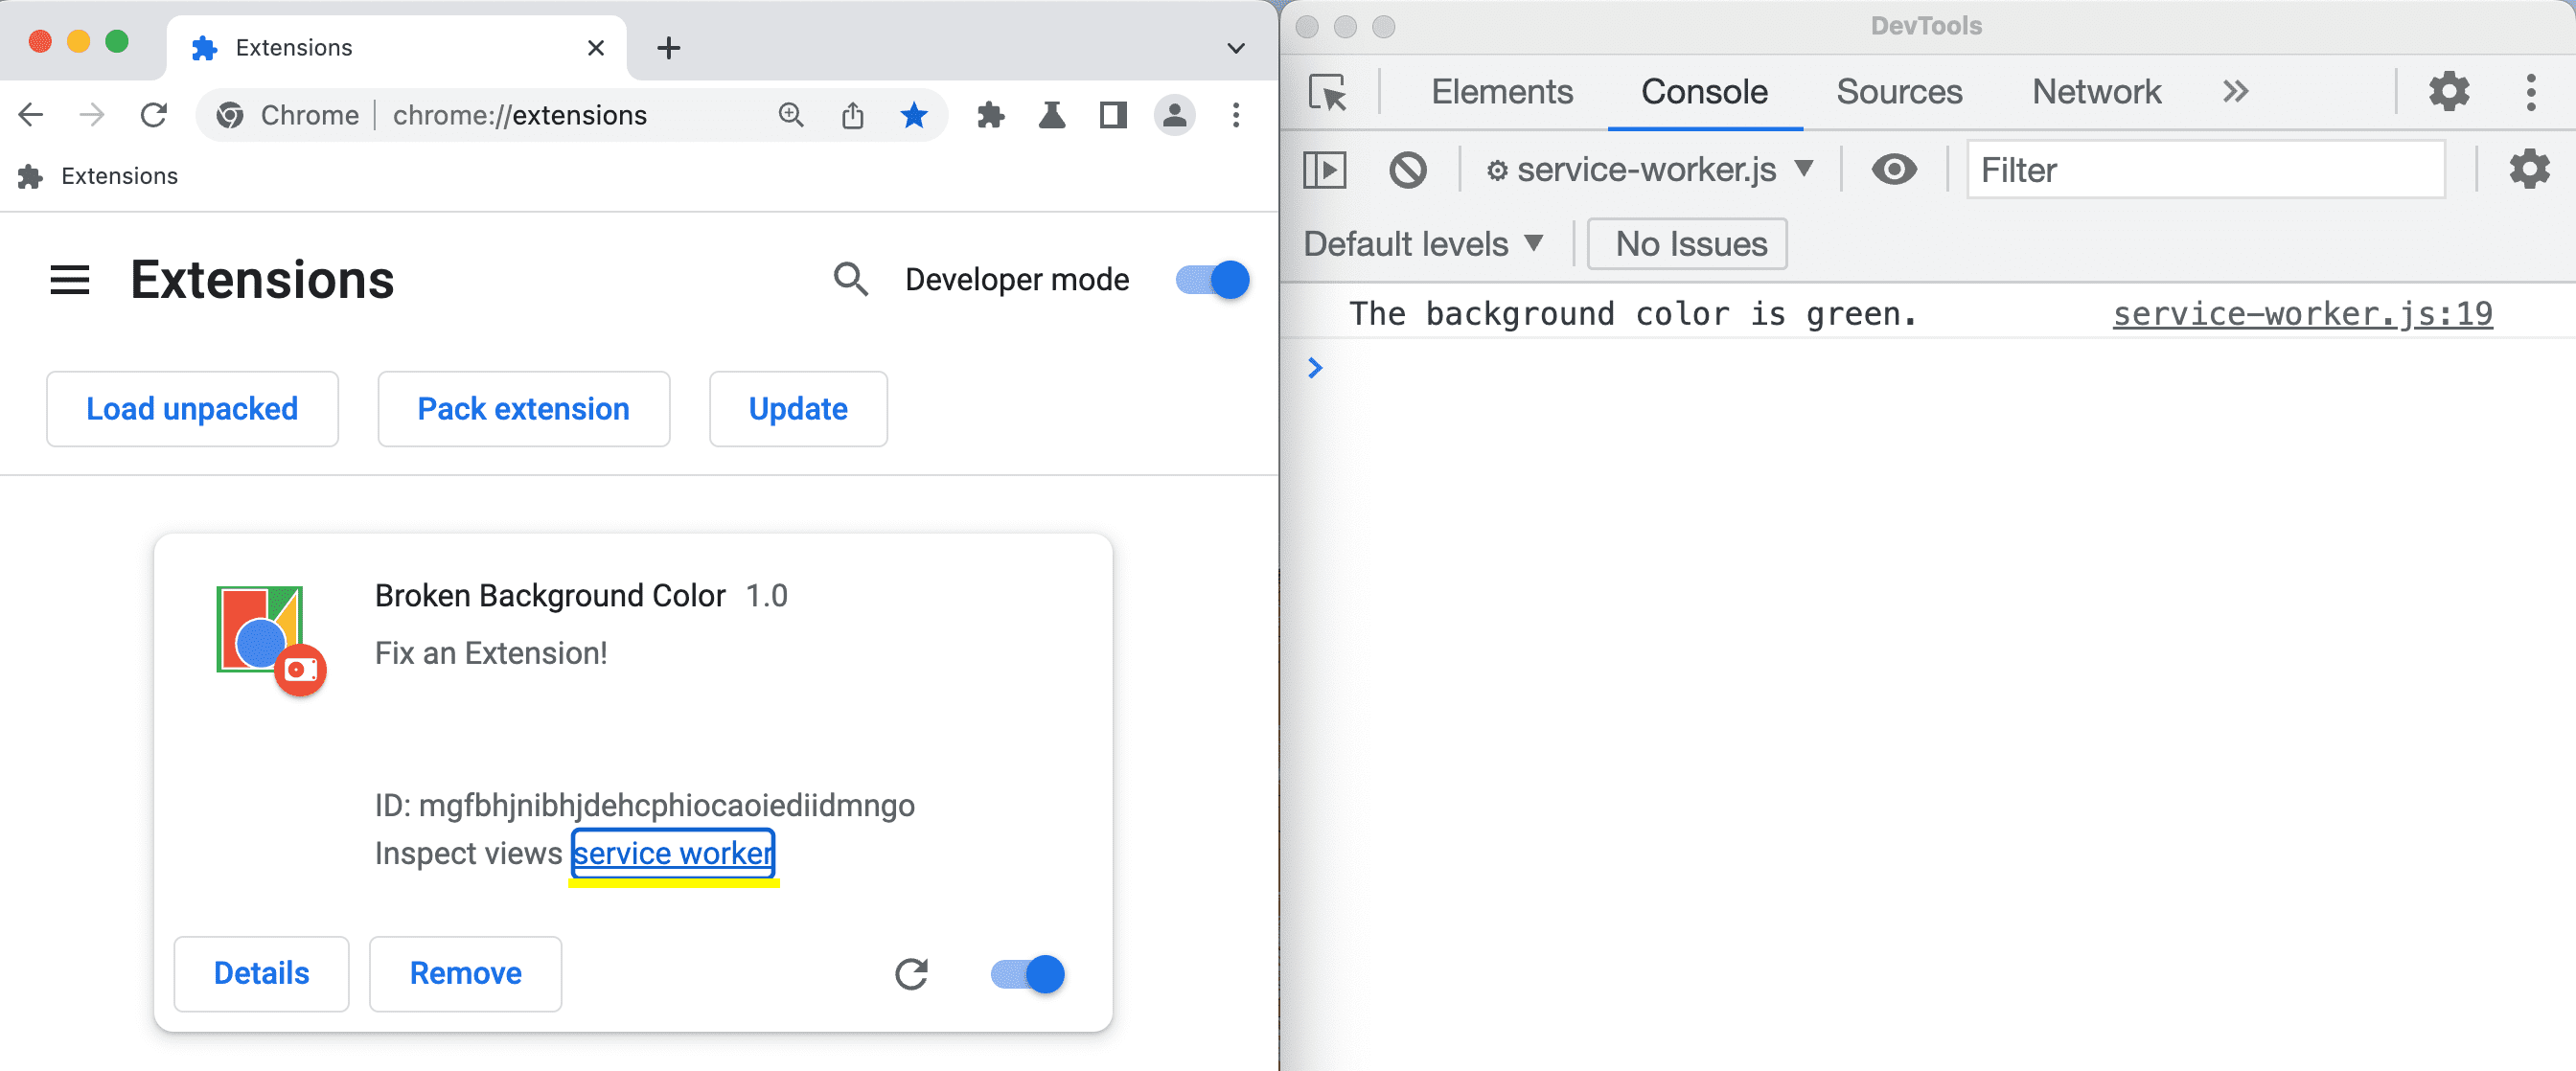Select the Sources tab in DevTools

click(1900, 92)
